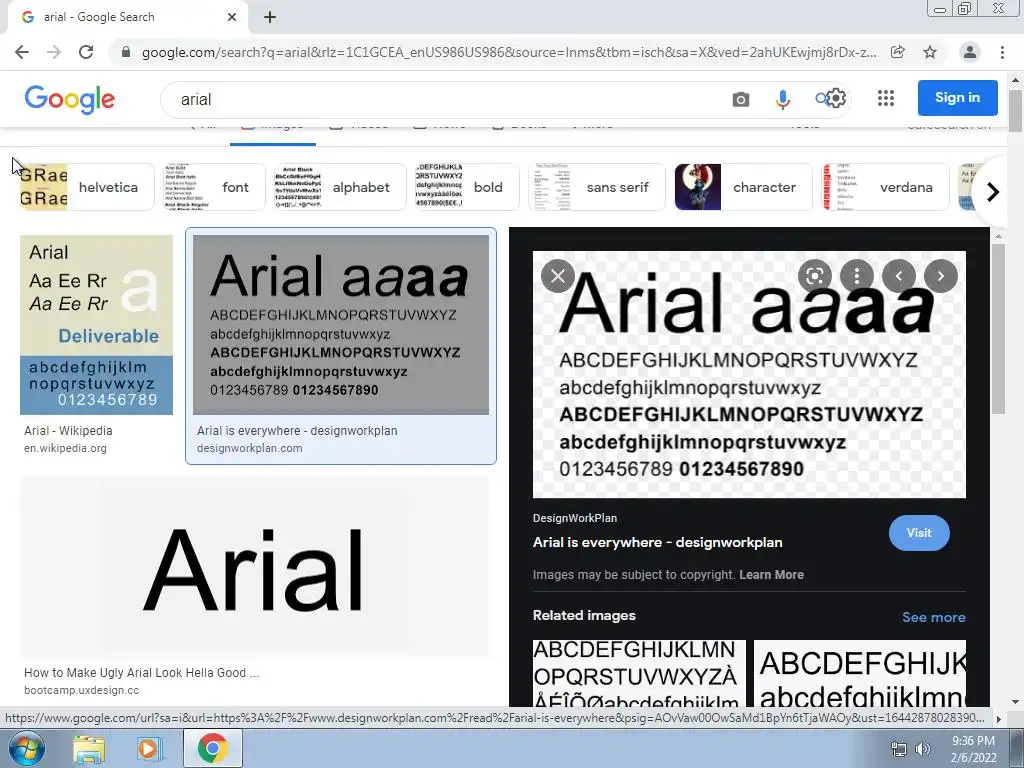Select the helvetica suggestion chip

point(87,187)
